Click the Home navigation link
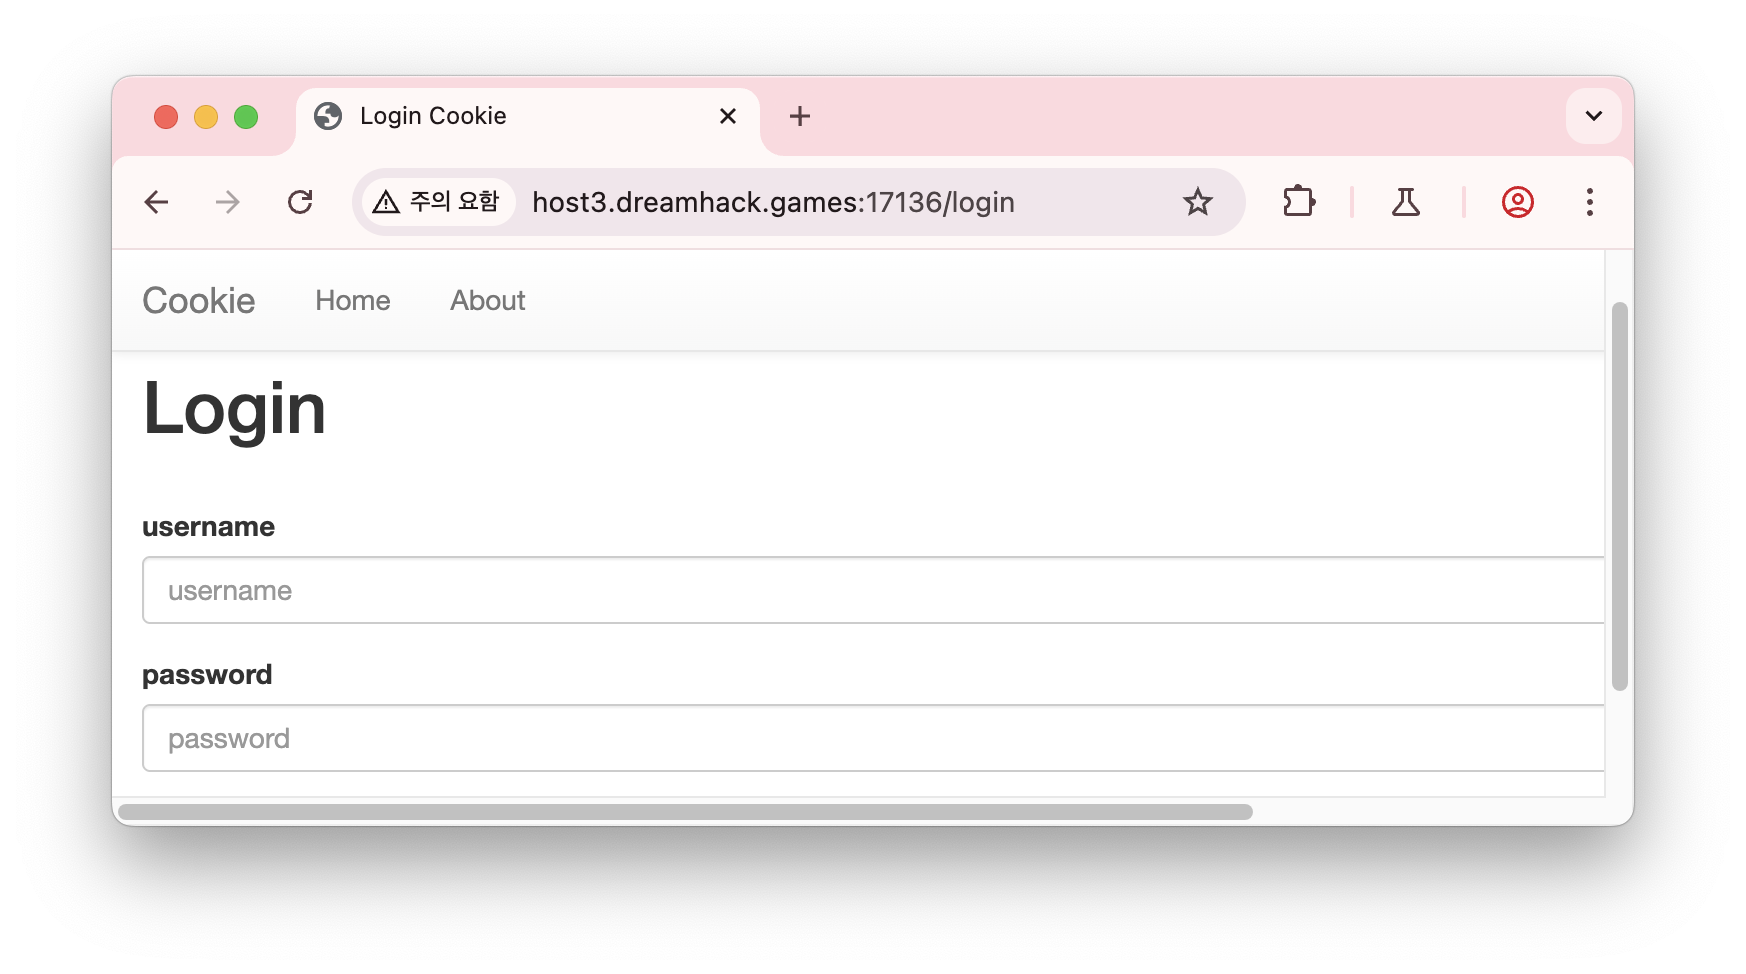The width and height of the screenshot is (1746, 974). (352, 300)
